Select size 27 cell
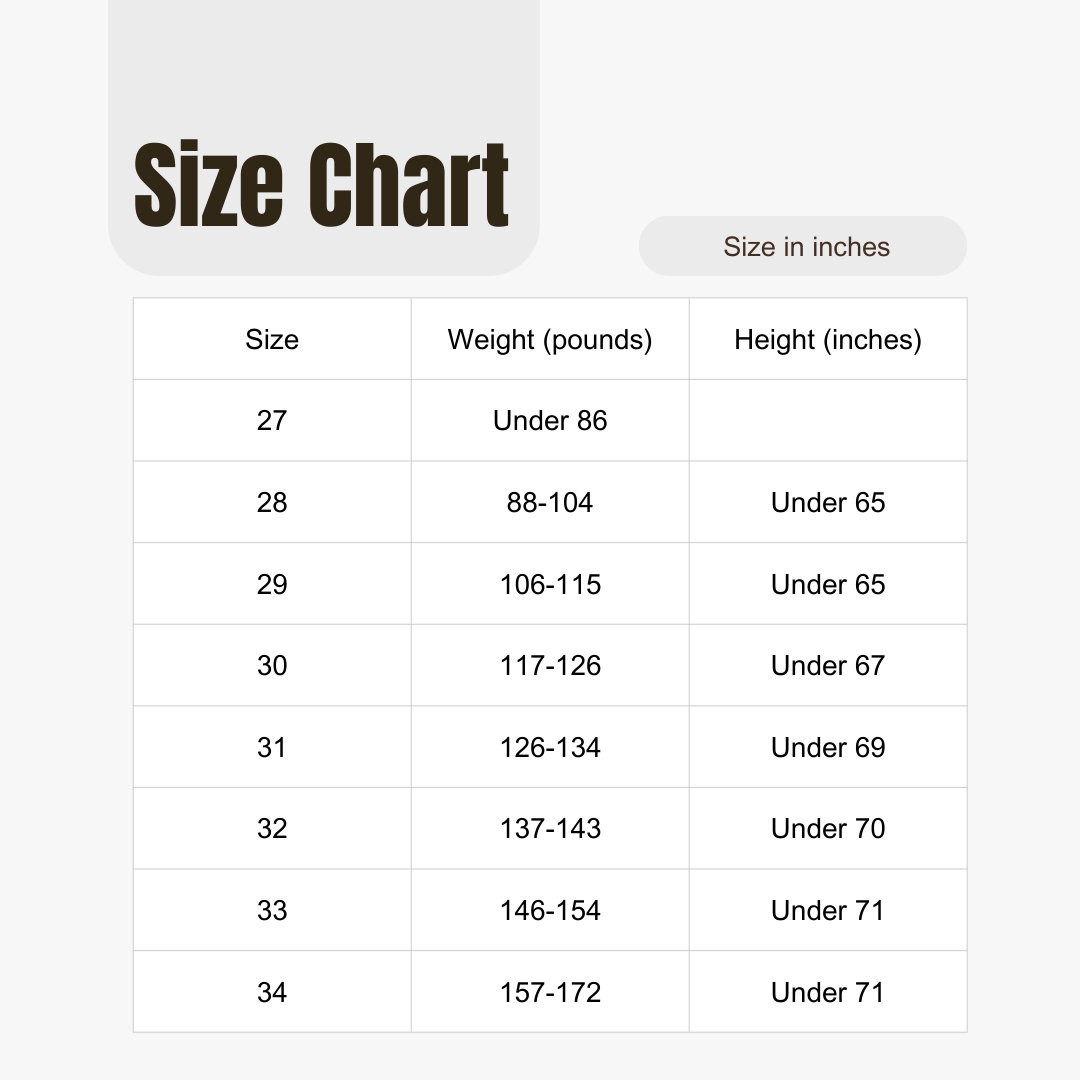Viewport: 1080px width, 1080px height. click(272, 420)
